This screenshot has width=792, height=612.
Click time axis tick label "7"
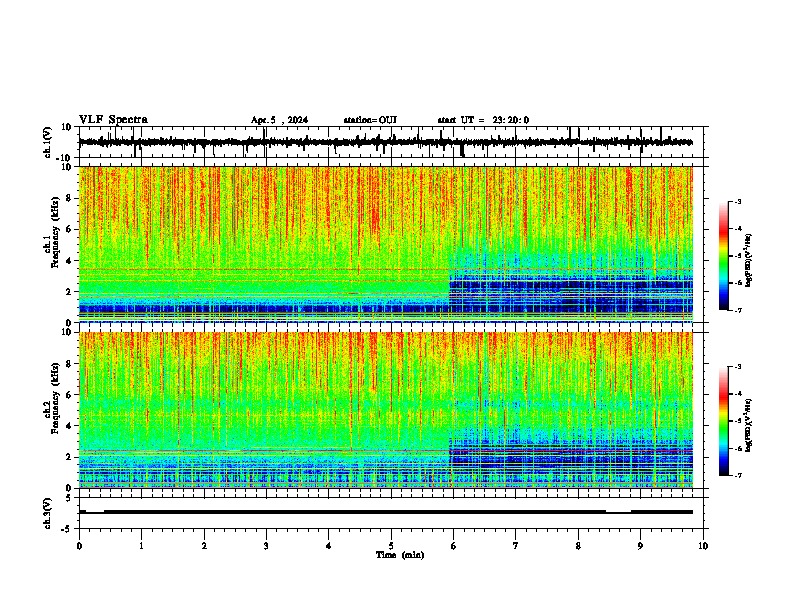[x=516, y=546]
